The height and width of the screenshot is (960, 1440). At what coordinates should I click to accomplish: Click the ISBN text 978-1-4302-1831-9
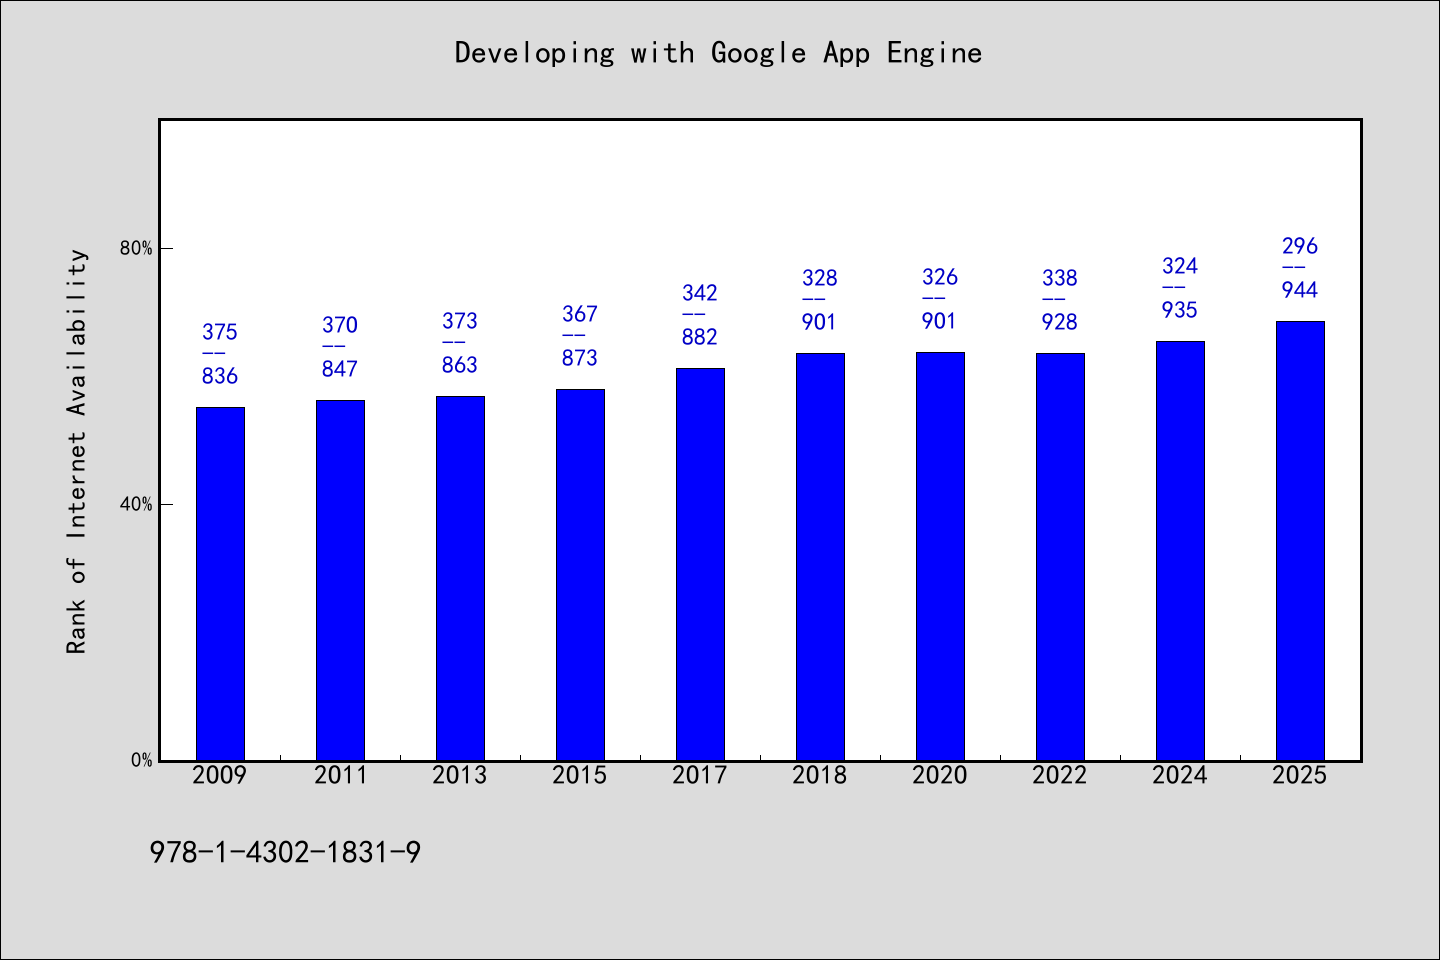point(285,853)
